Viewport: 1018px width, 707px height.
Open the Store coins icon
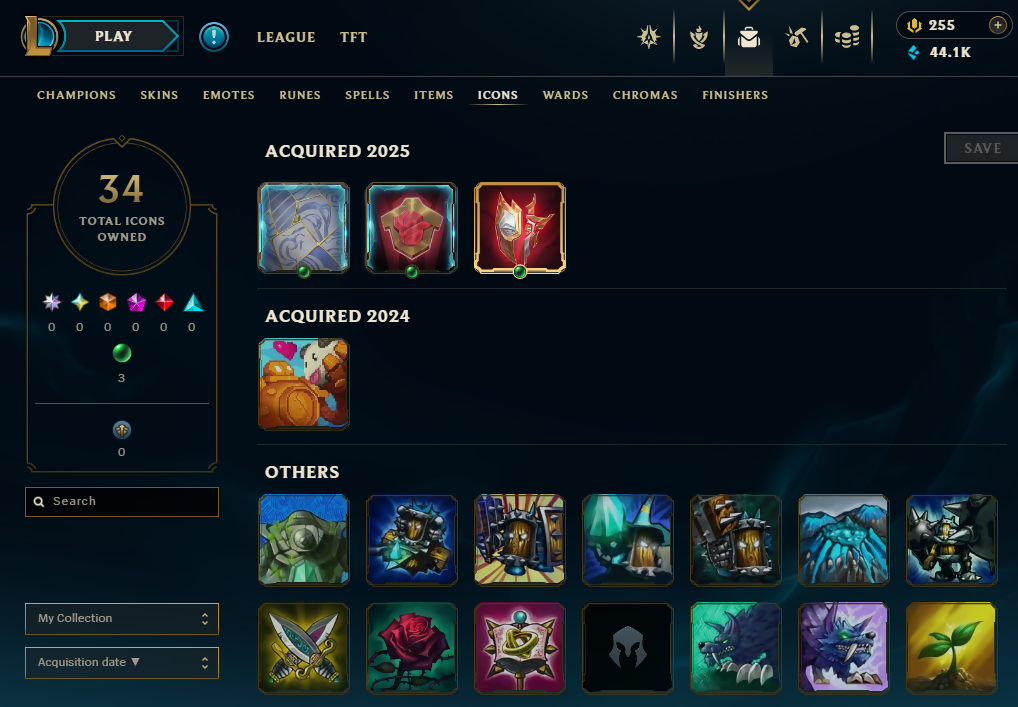tap(847, 37)
